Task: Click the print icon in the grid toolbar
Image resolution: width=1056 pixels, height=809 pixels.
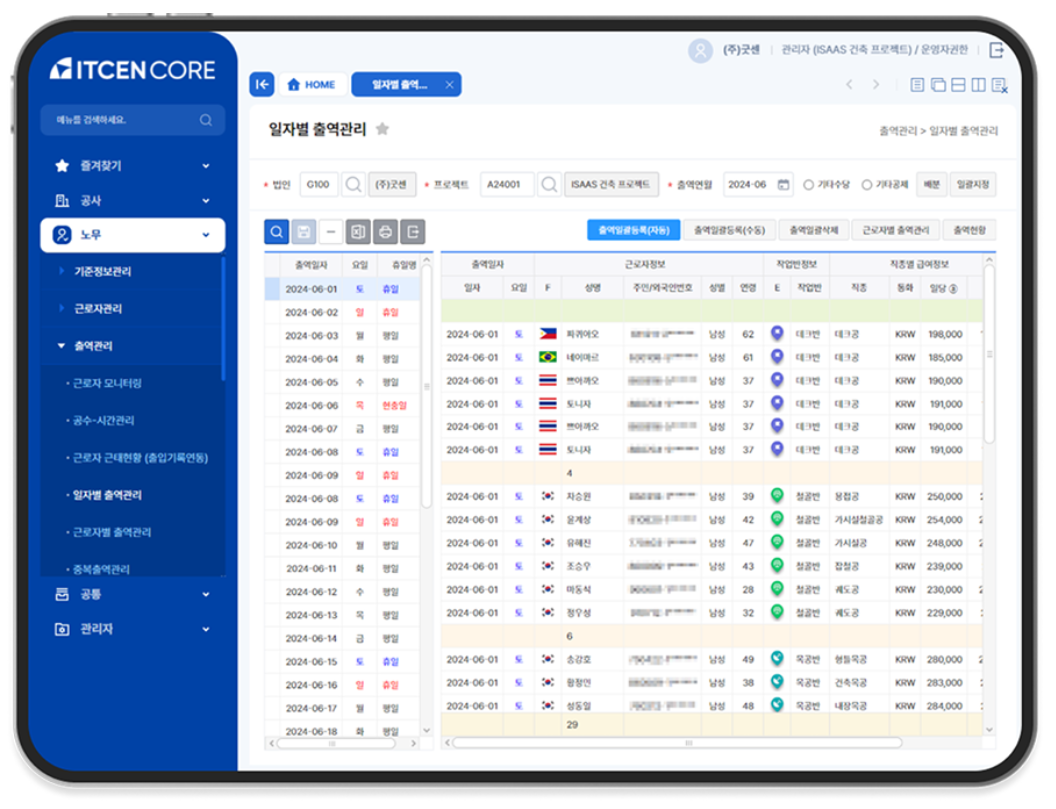Action: tap(385, 232)
